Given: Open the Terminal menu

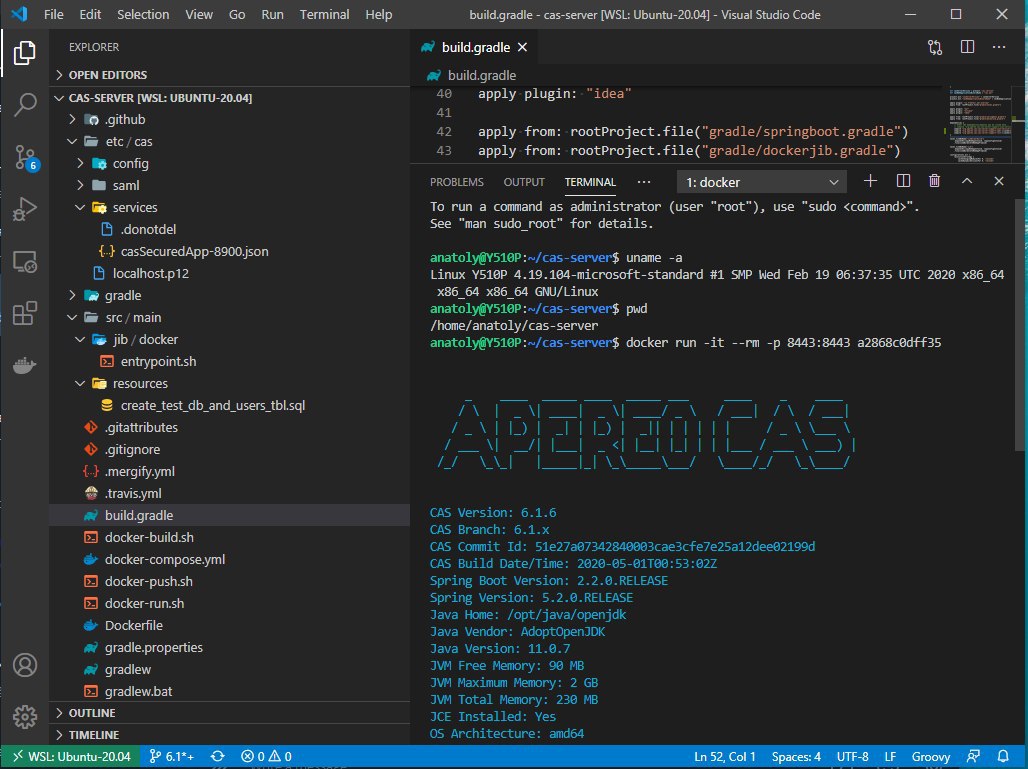Looking at the screenshot, I should [x=325, y=14].
